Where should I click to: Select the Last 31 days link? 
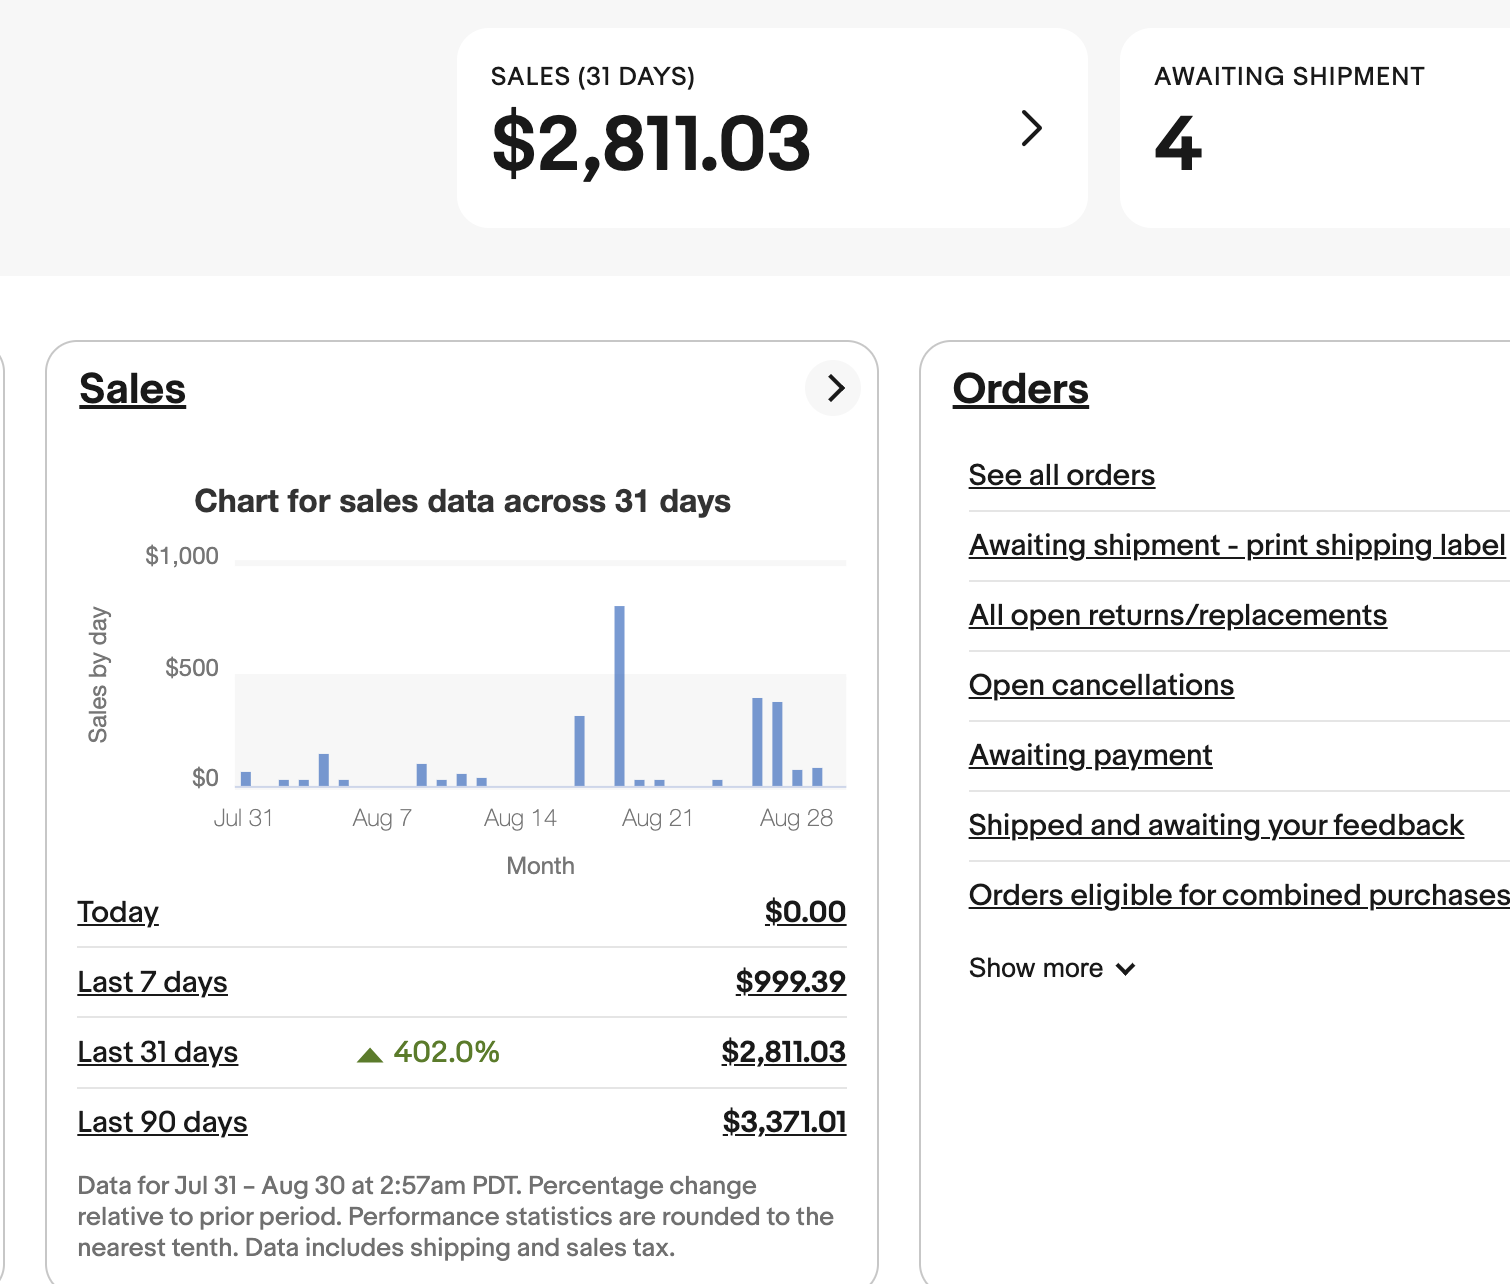[x=157, y=1052]
